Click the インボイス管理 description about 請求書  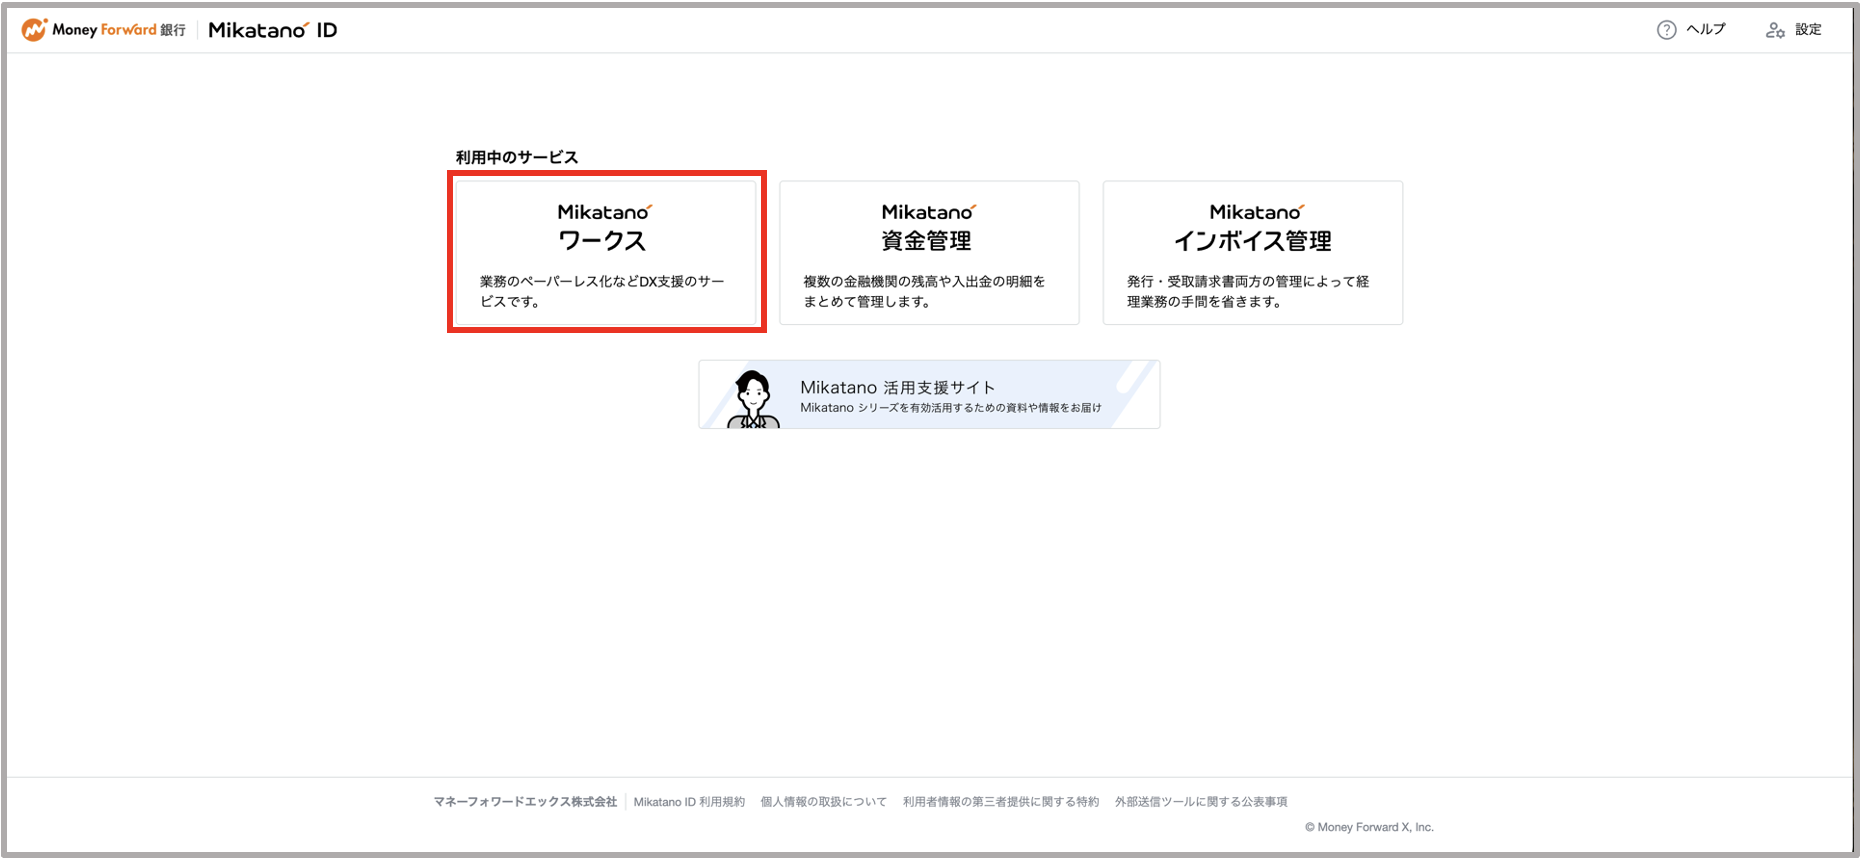(x=1248, y=291)
